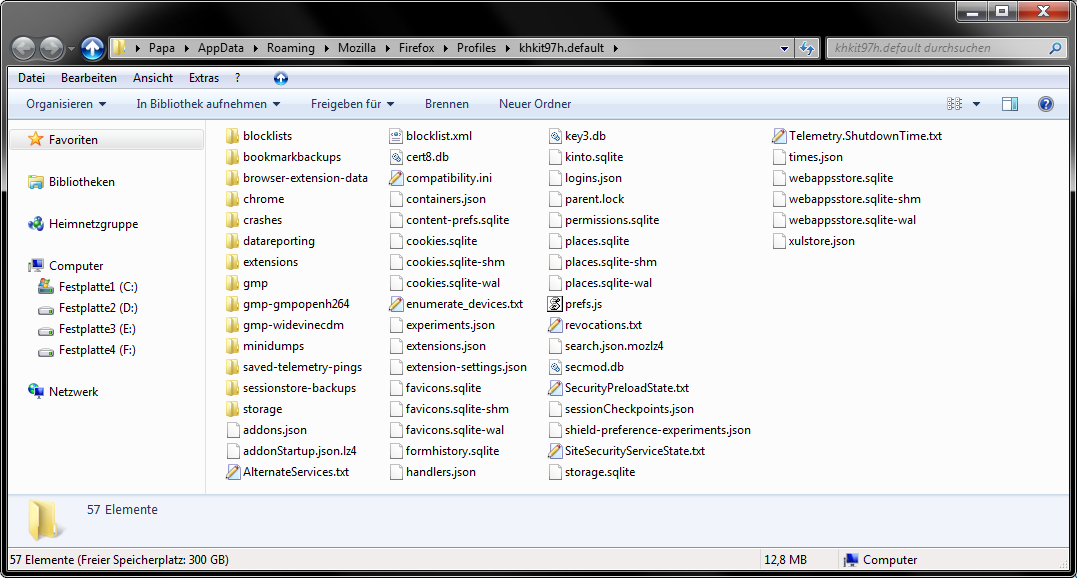Navigate to AppData in breadcrumb
This screenshot has height=578, width=1077.
tap(220, 48)
